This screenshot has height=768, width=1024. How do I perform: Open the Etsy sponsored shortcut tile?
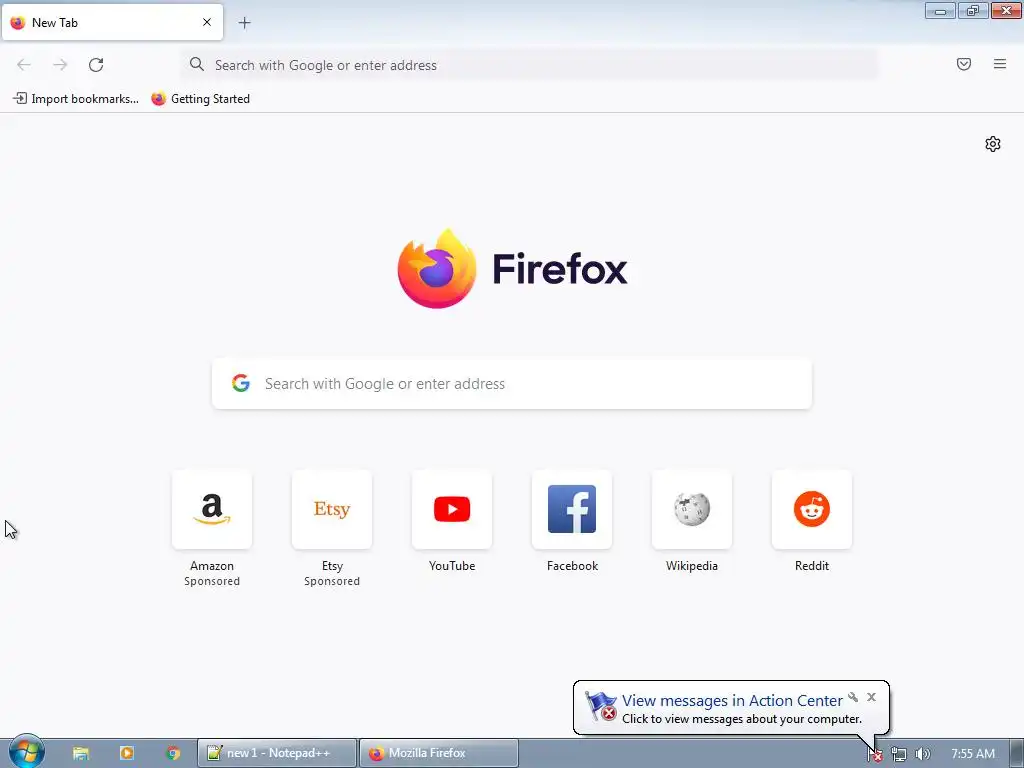(332, 509)
